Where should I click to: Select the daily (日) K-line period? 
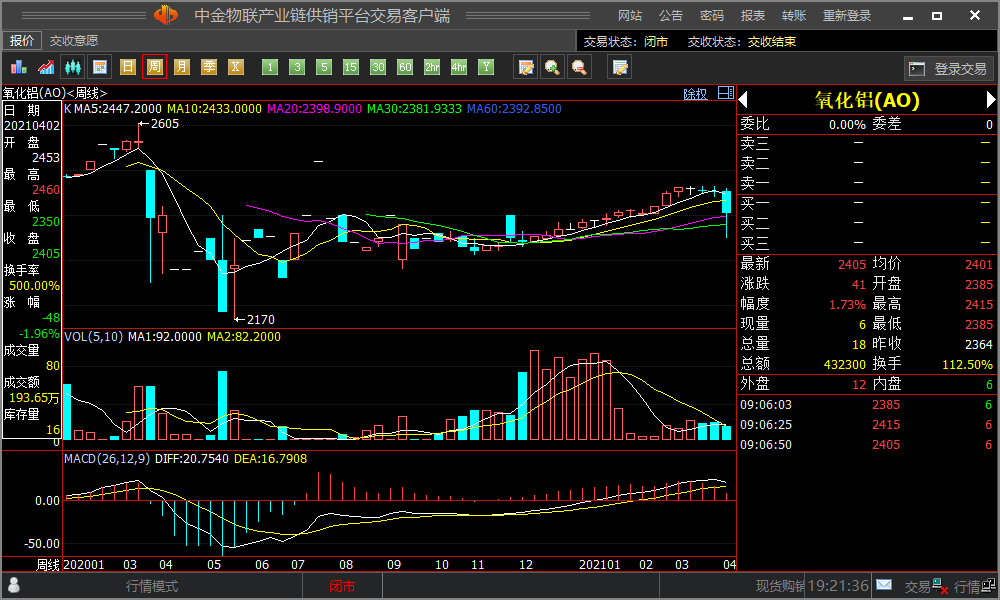(x=128, y=67)
